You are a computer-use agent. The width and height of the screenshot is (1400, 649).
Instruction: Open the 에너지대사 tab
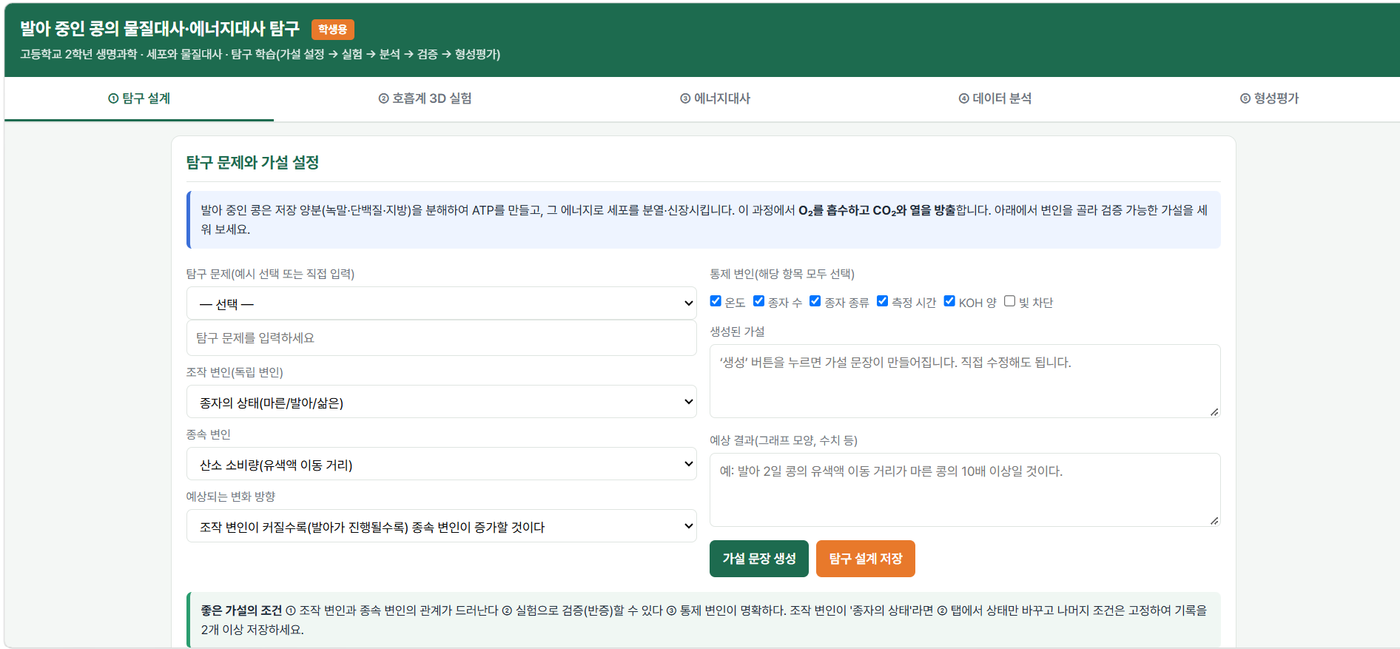[715, 98]
